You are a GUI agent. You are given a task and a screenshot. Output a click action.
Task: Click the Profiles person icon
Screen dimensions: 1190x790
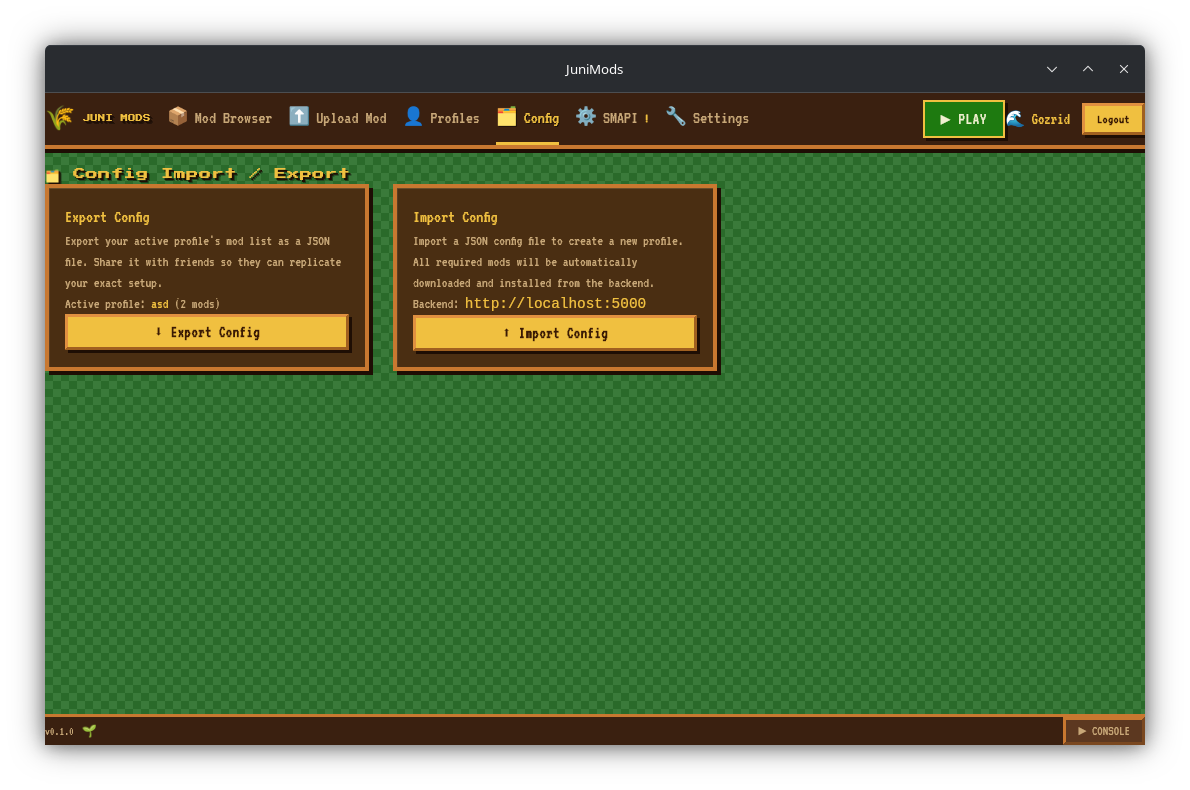click(413, 116)
